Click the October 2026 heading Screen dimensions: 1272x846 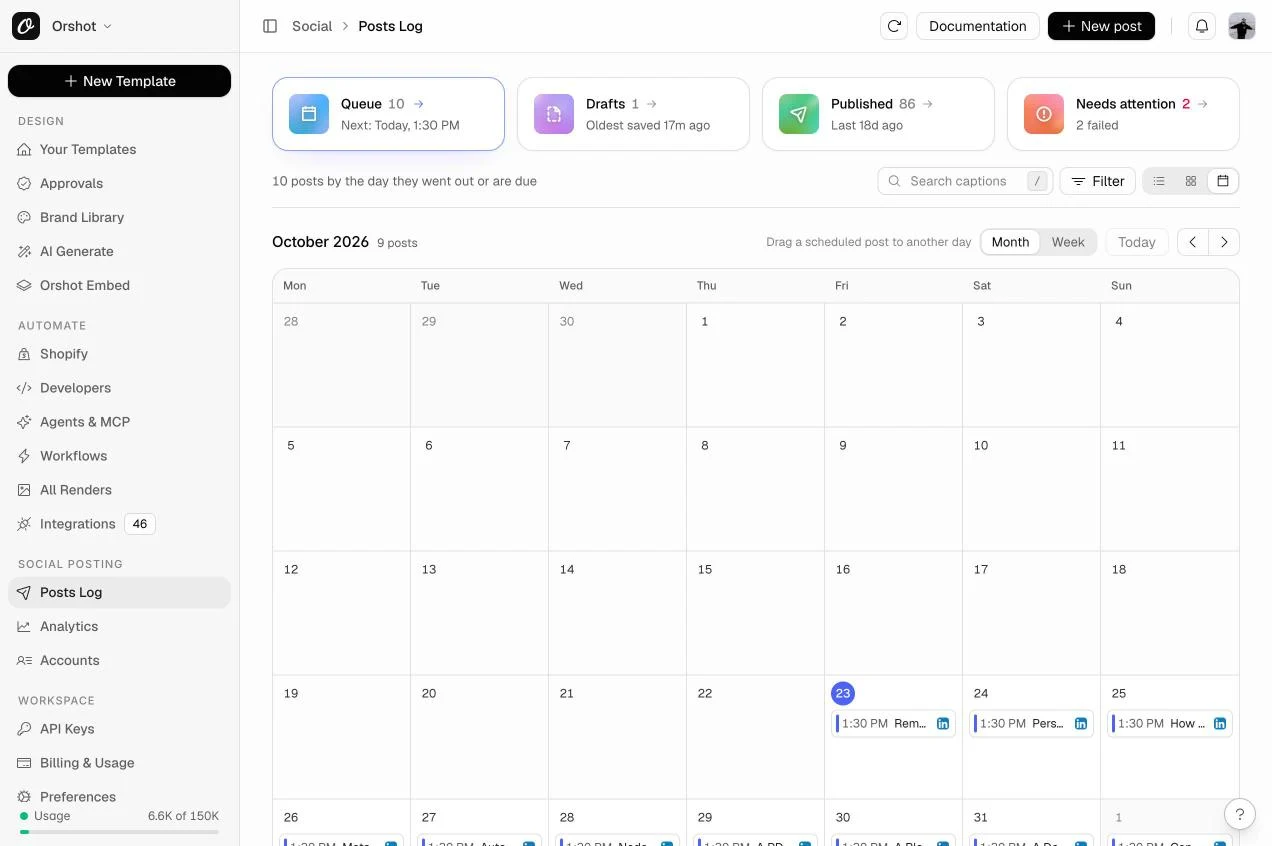tap(320, 242)
